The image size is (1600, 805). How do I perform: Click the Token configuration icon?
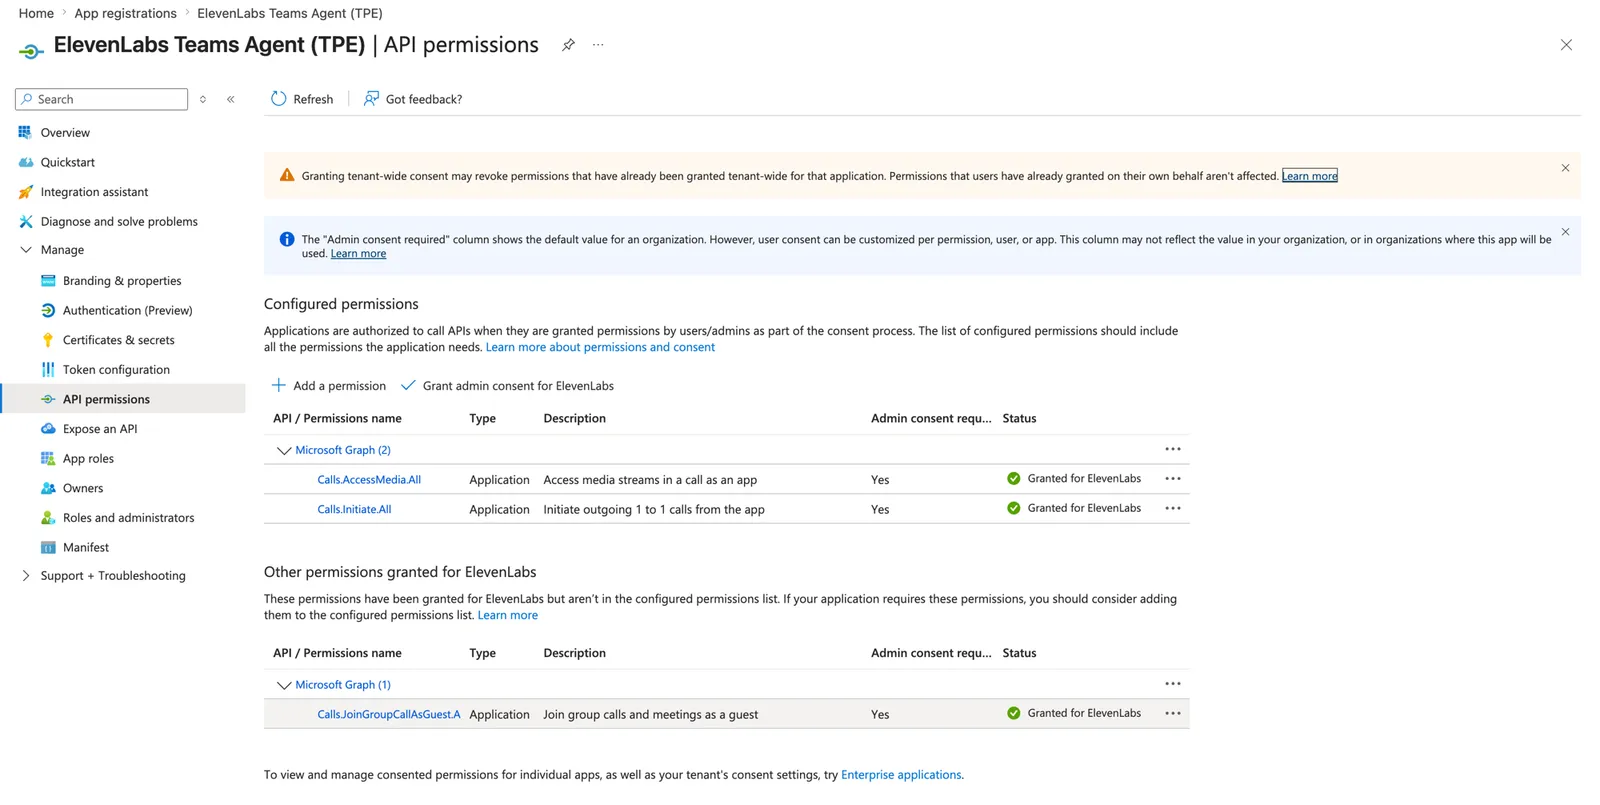click(x=48, y=369)
